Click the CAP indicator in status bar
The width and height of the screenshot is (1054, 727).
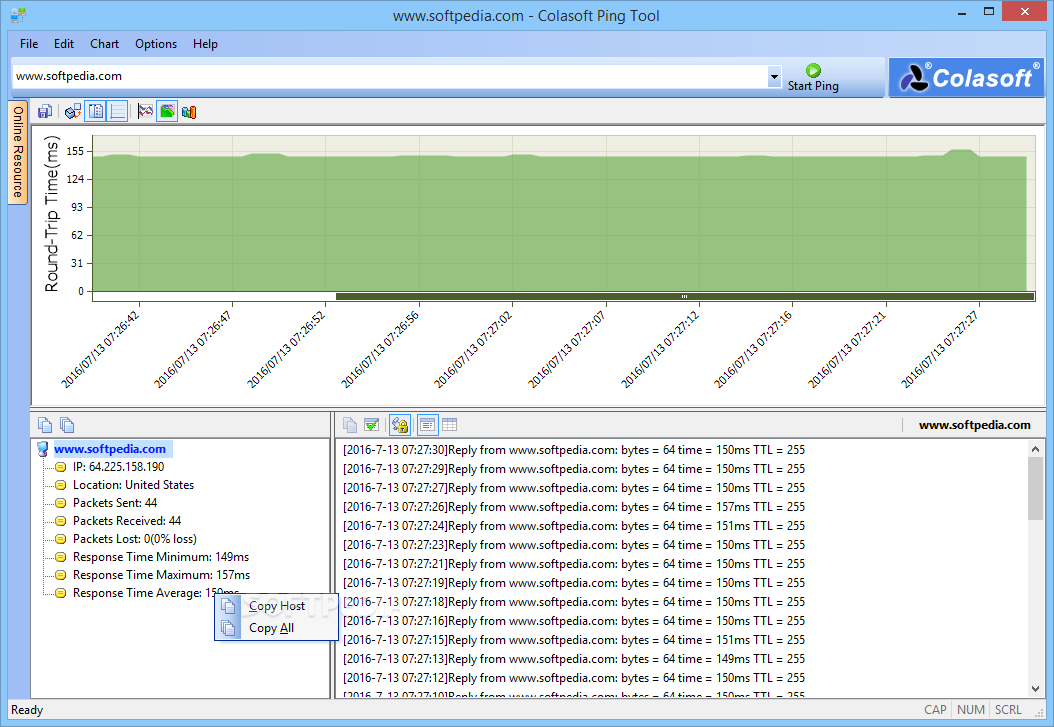pyautogui.click(x=935, y=710)
